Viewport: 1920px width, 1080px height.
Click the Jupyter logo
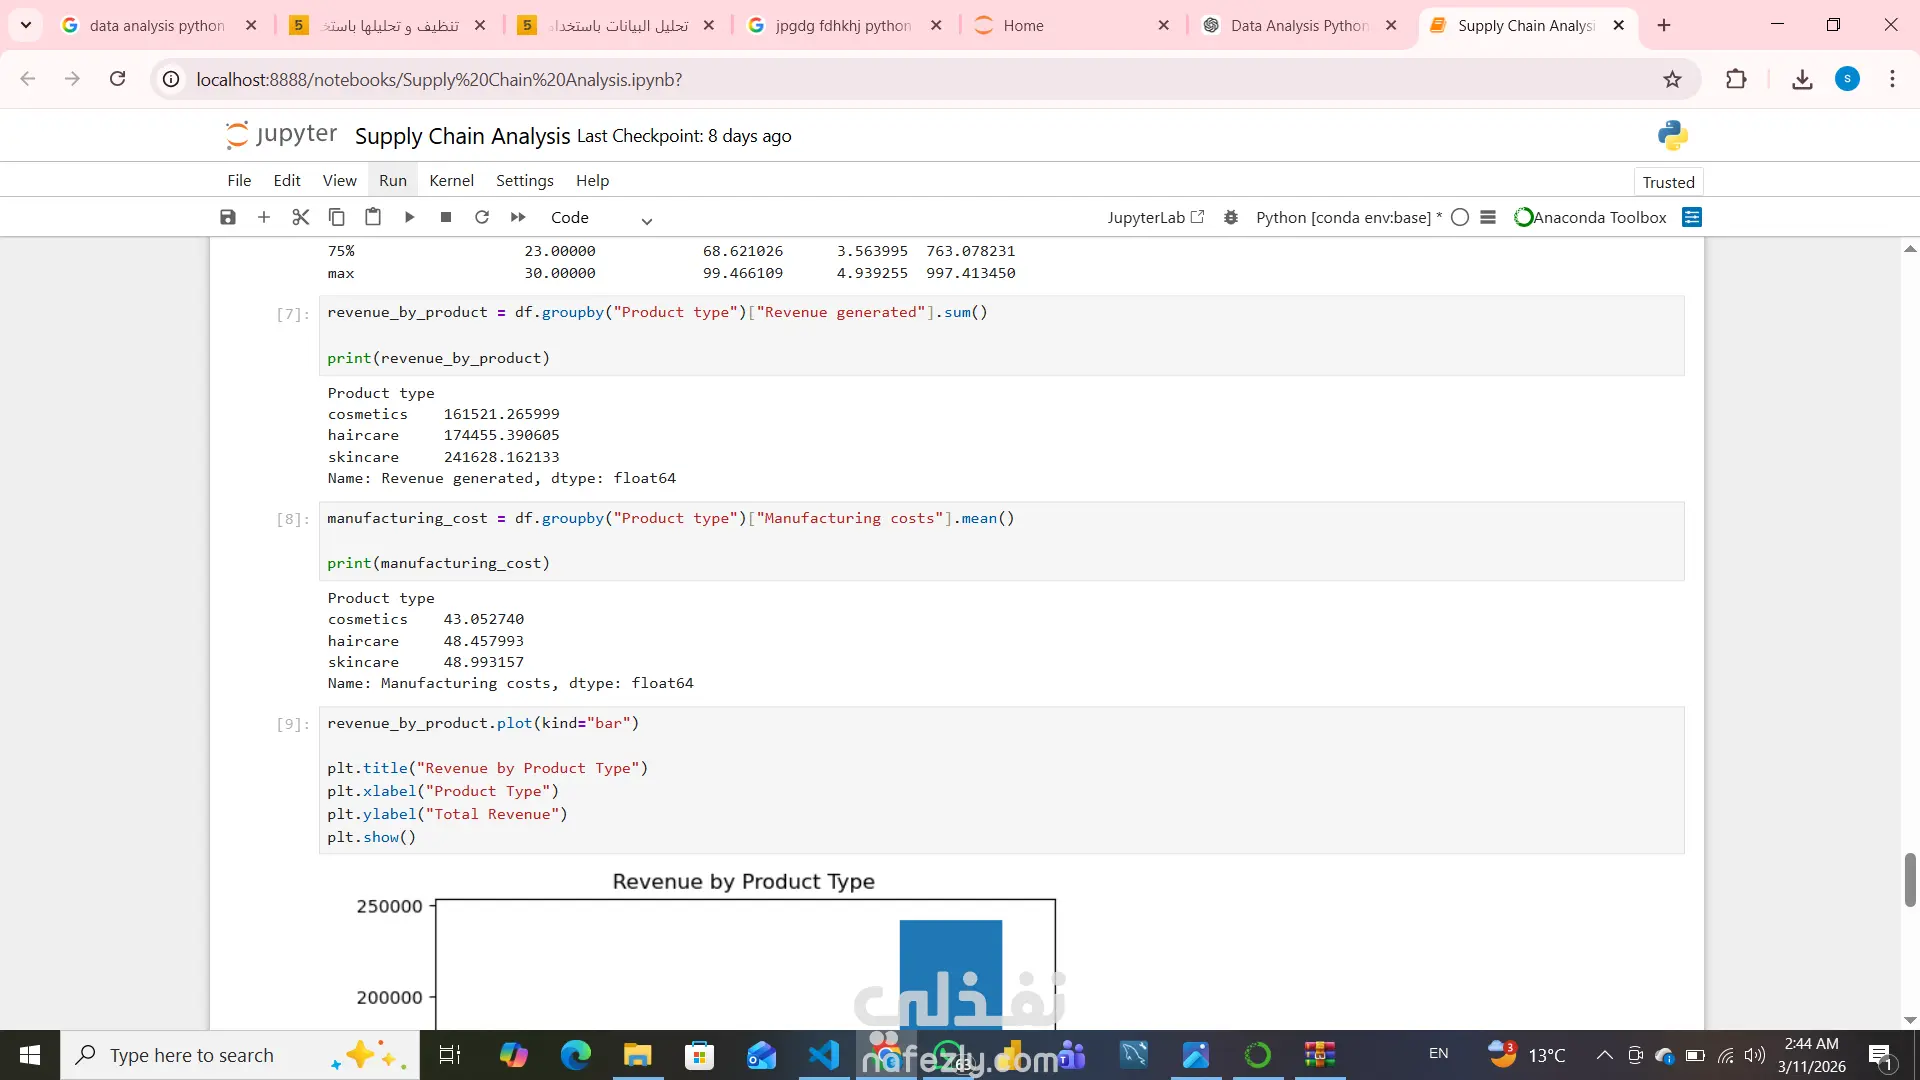[x=281, y=135]
